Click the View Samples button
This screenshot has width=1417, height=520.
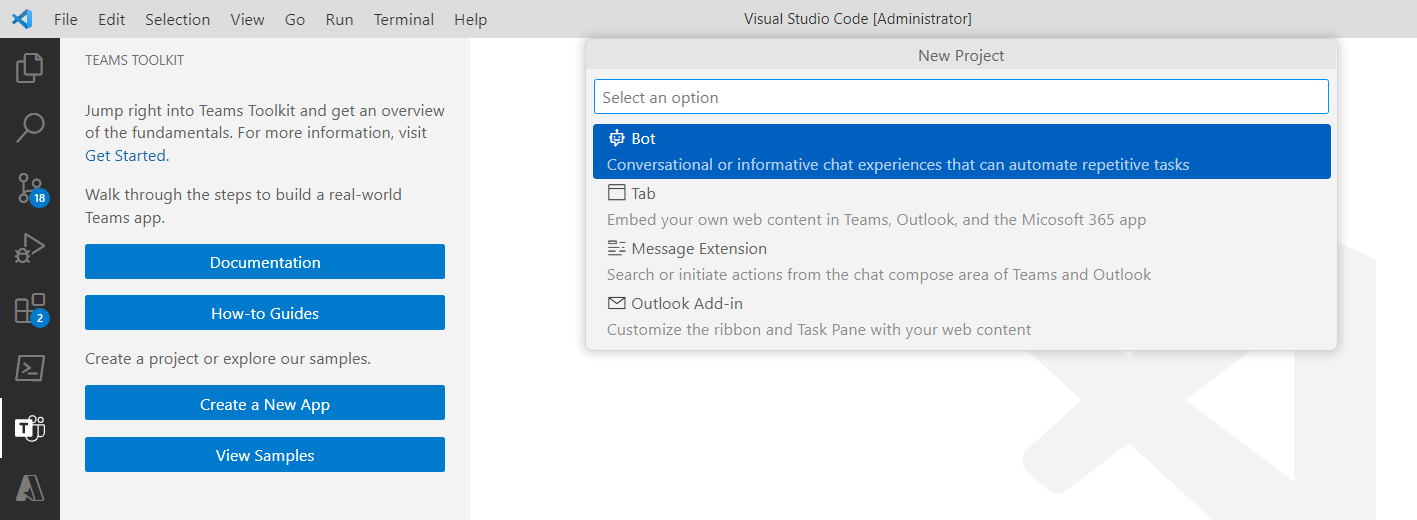[265, 455]
